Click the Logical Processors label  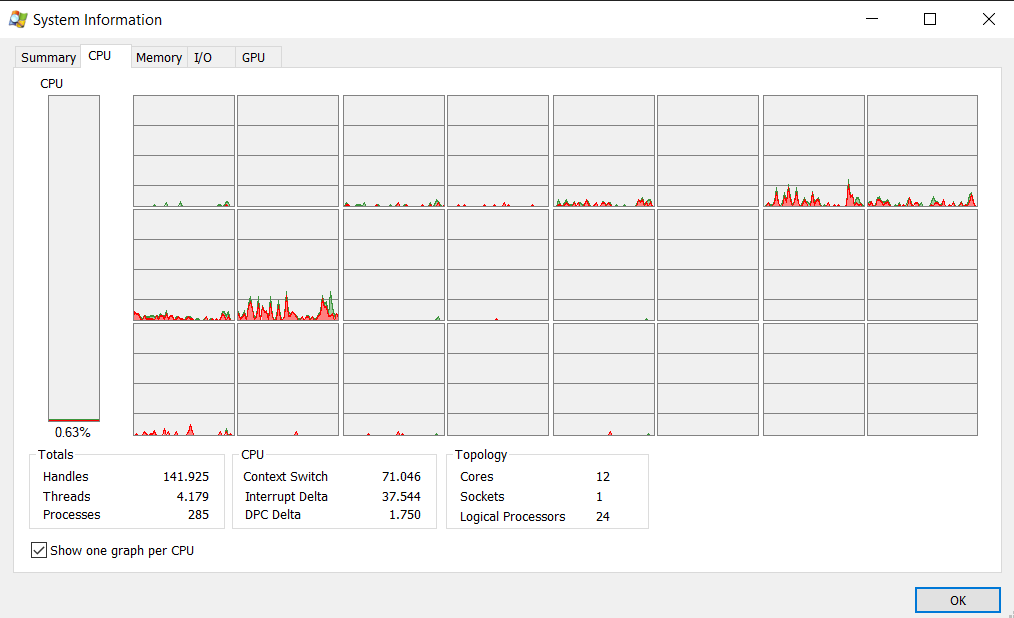[512, 517]
